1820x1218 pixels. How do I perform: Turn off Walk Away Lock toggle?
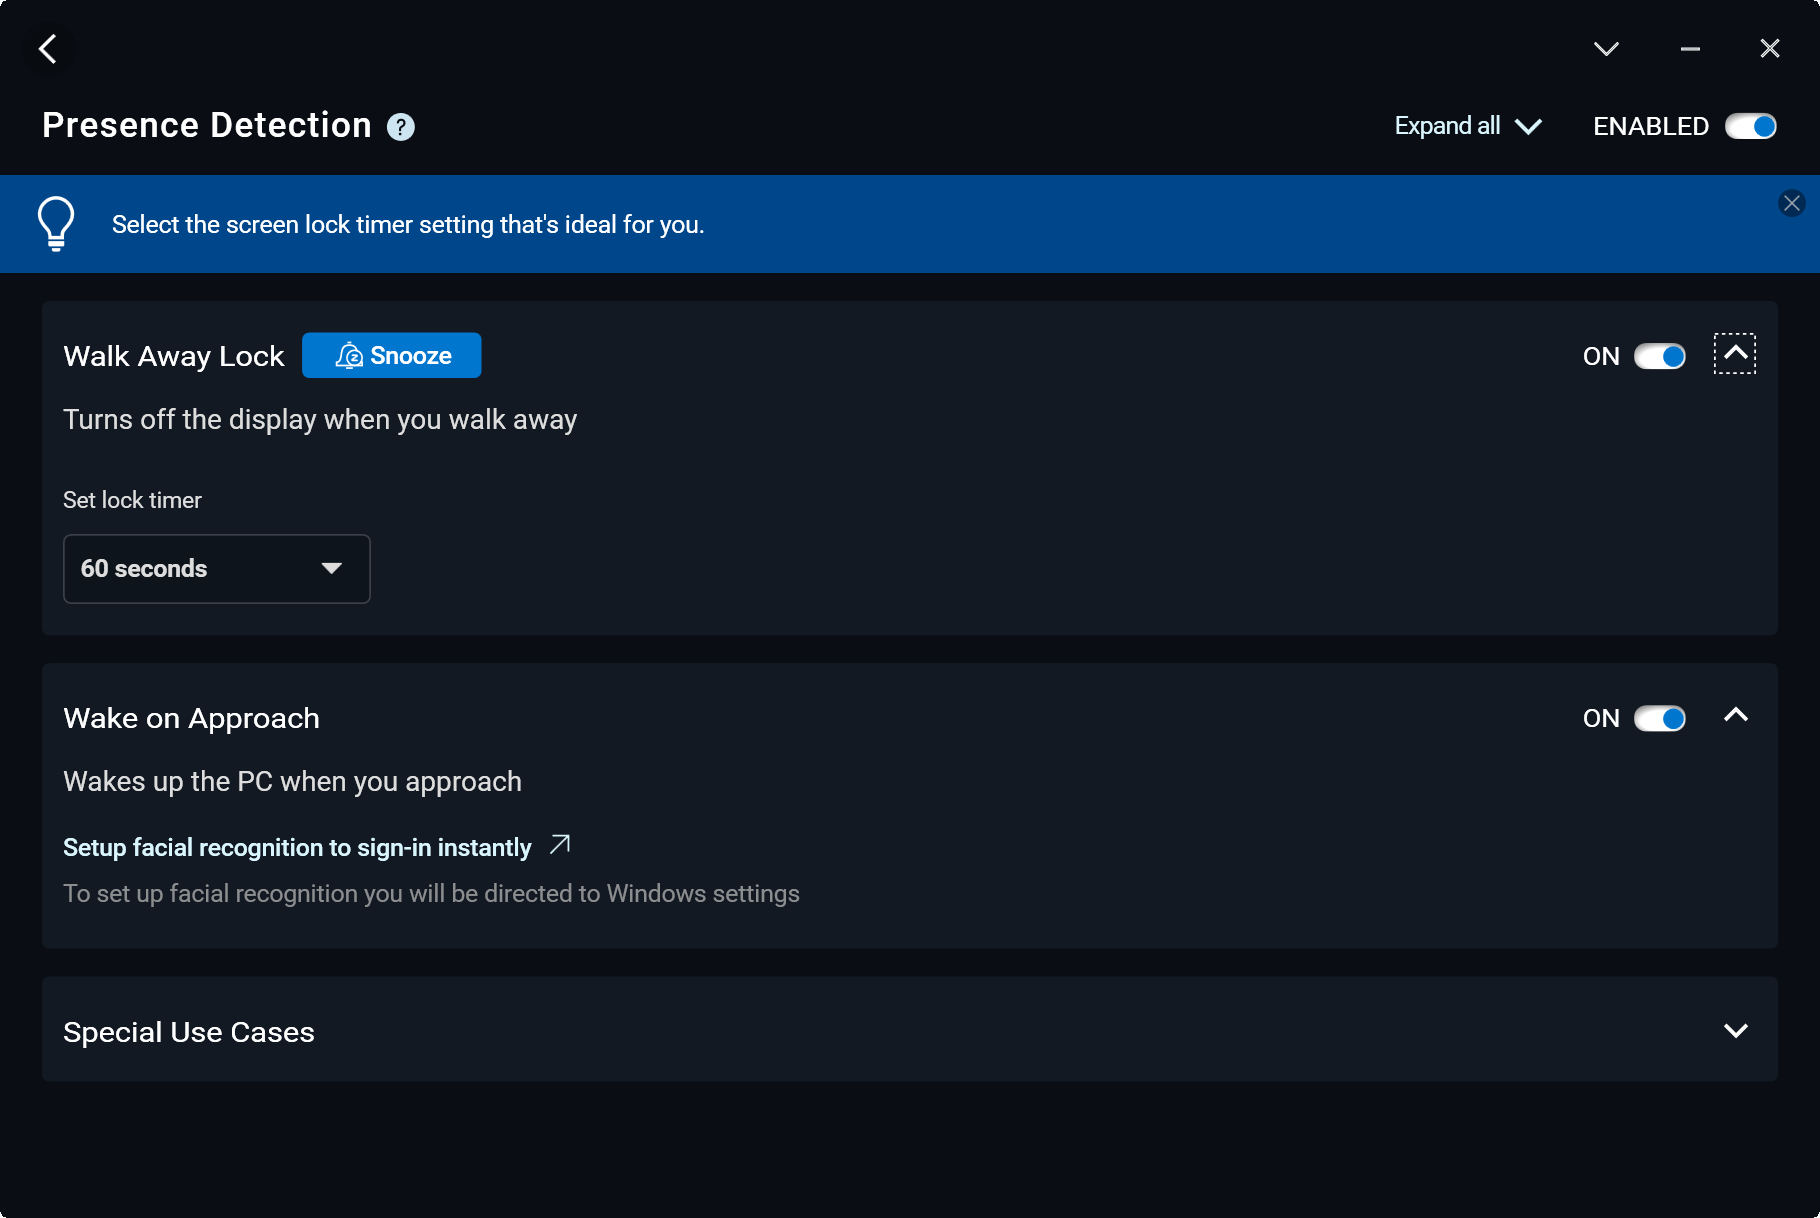click(1660, 357)
